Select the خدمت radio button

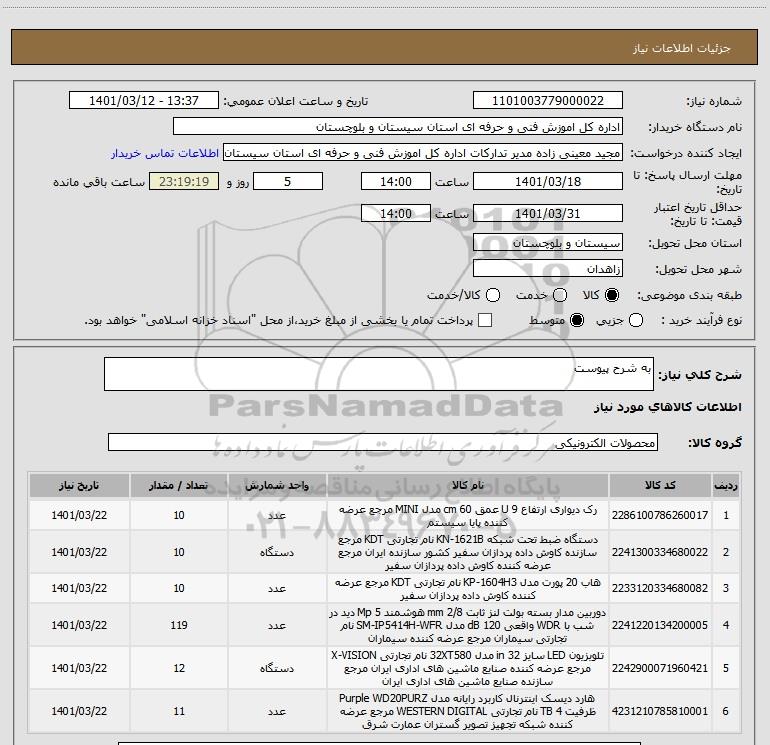(560, 295)
